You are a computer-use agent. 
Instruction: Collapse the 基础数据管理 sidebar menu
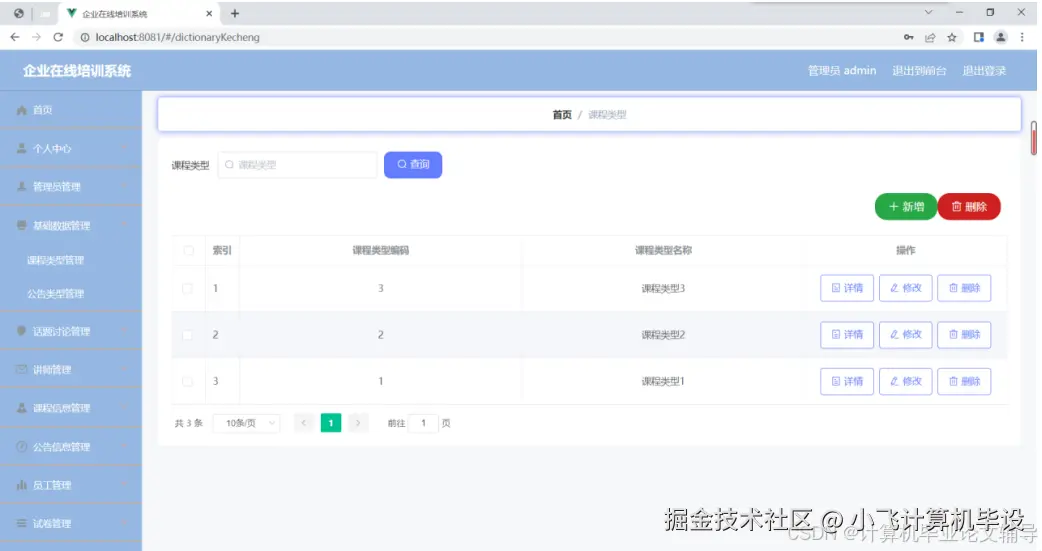click(71, 225)
